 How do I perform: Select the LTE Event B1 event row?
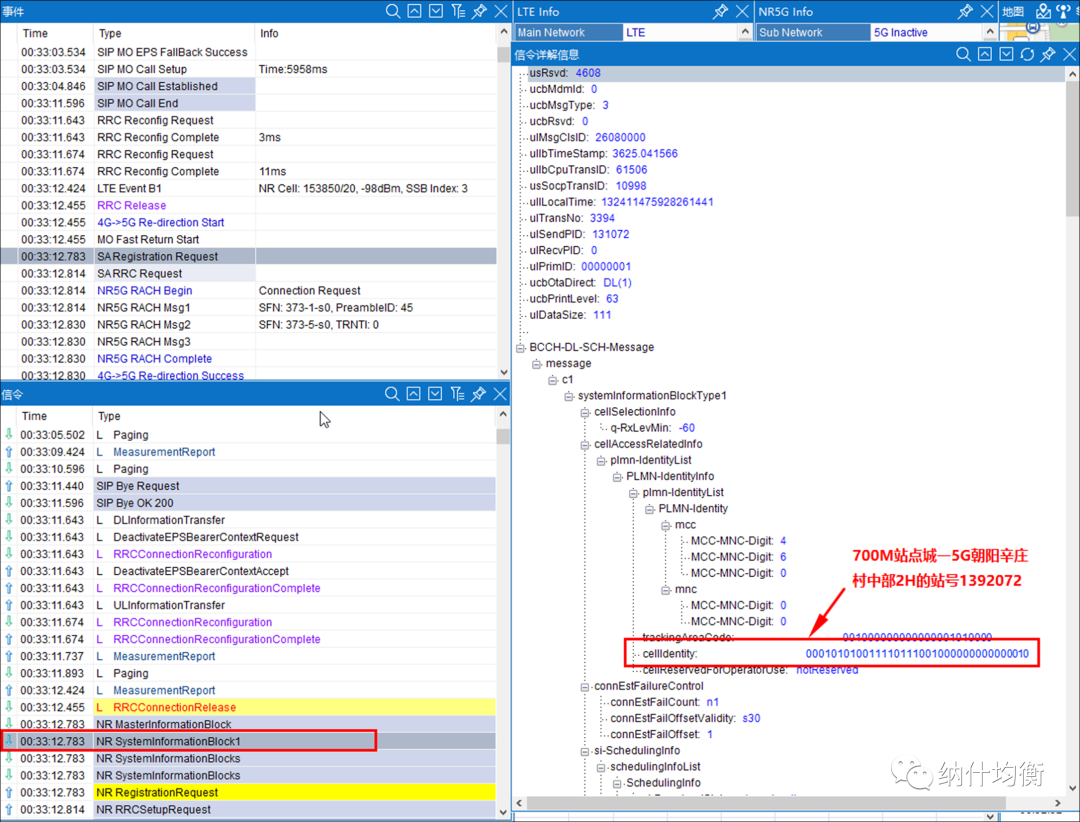(248, 188)
